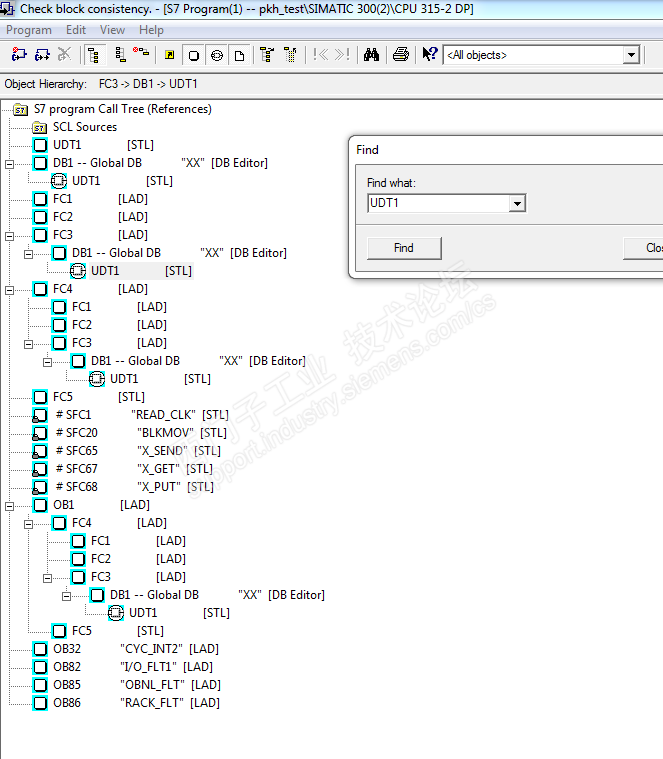Collapse FC3 under top-level FC4
The height and width of the screenshot is (759, 663).
tap(29, 344)
